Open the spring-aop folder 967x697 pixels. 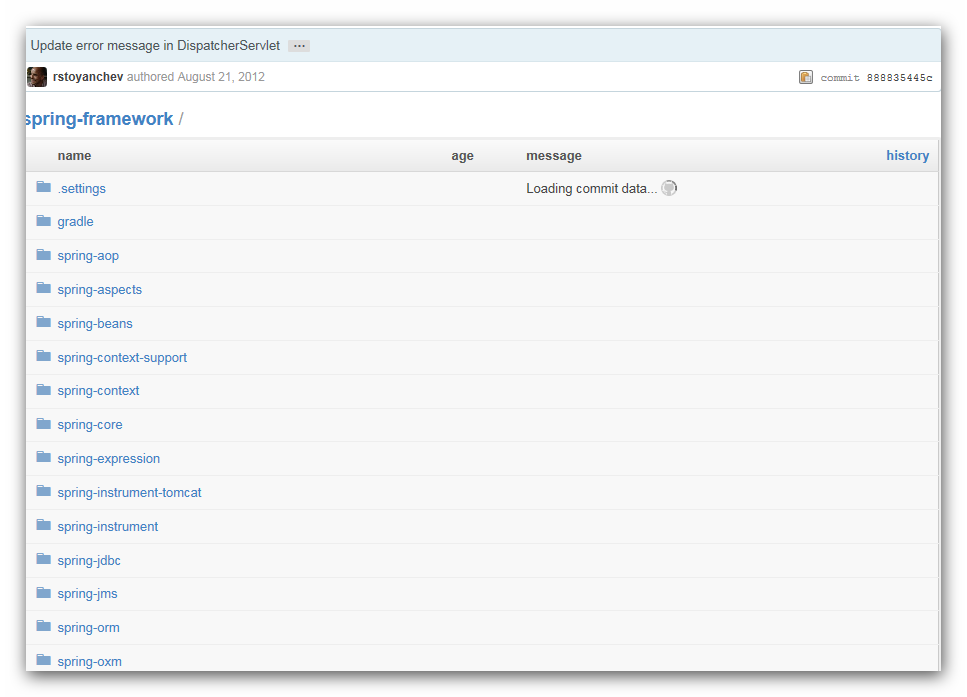click(x=88, y=256)
